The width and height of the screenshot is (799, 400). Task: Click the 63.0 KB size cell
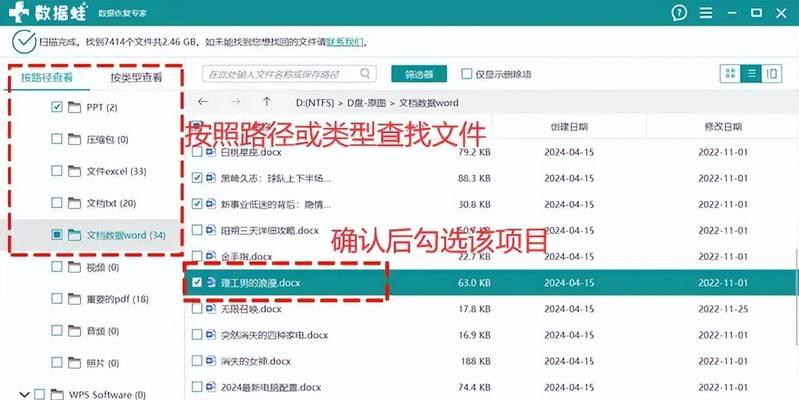(474, 282)
